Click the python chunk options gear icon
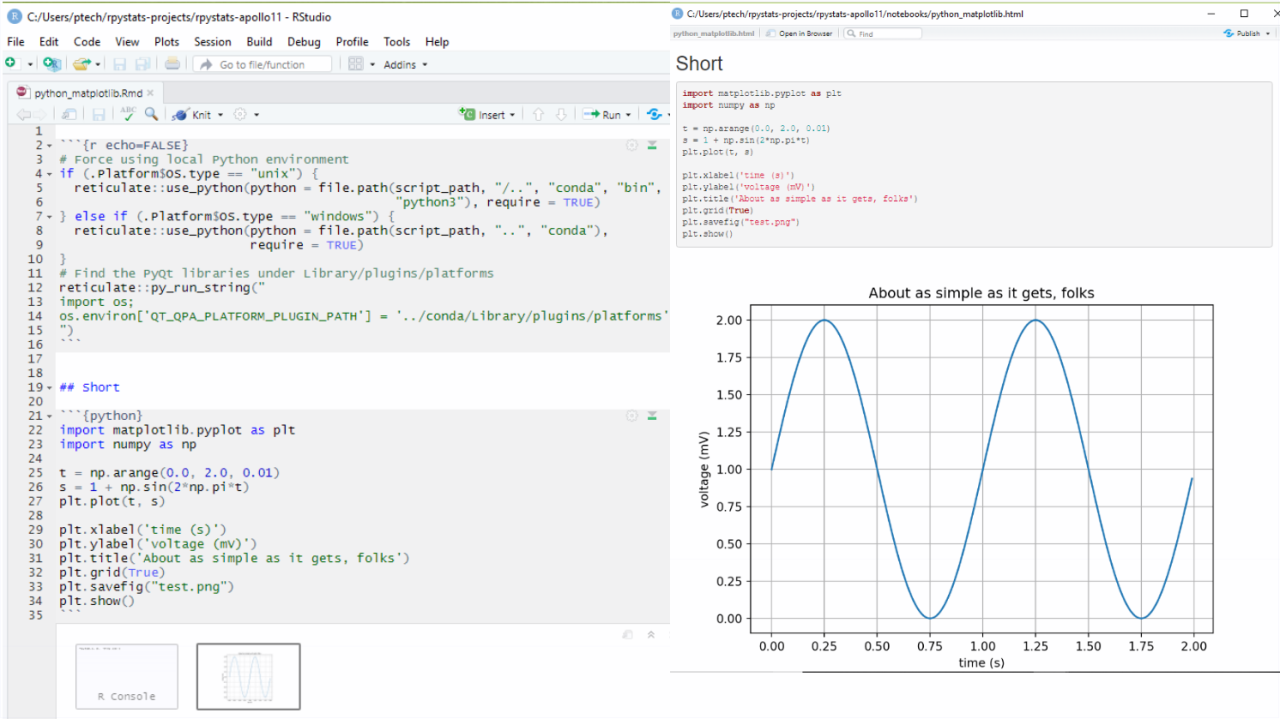Screen dimensions: 1280x719 tap(632, 415)
